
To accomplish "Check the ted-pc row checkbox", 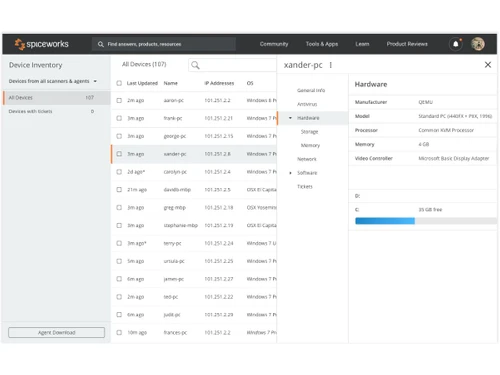I will click(x=119, y=297).
